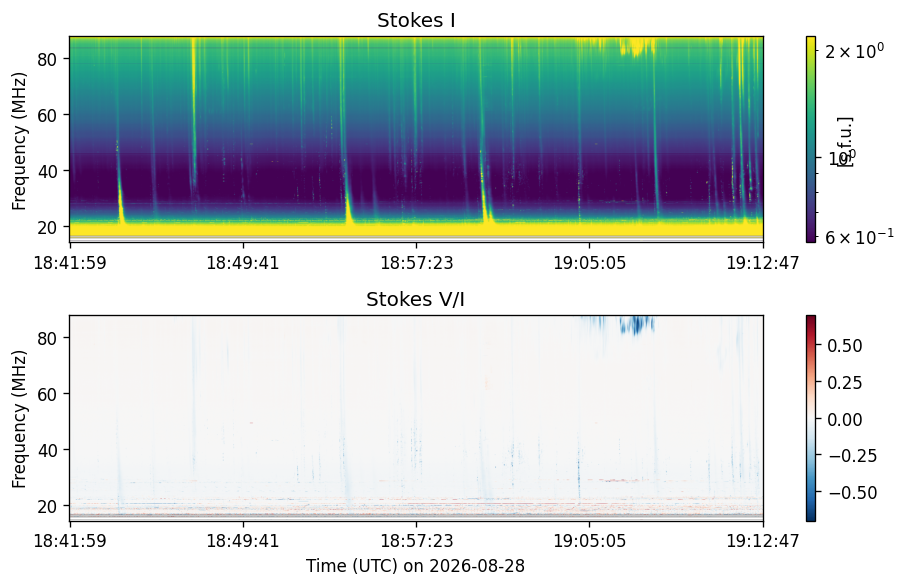Screen dimensions: 906x587
Task: Click the 0.50 tick label on the V/I colorbar
Action: [x=845, y=345]
